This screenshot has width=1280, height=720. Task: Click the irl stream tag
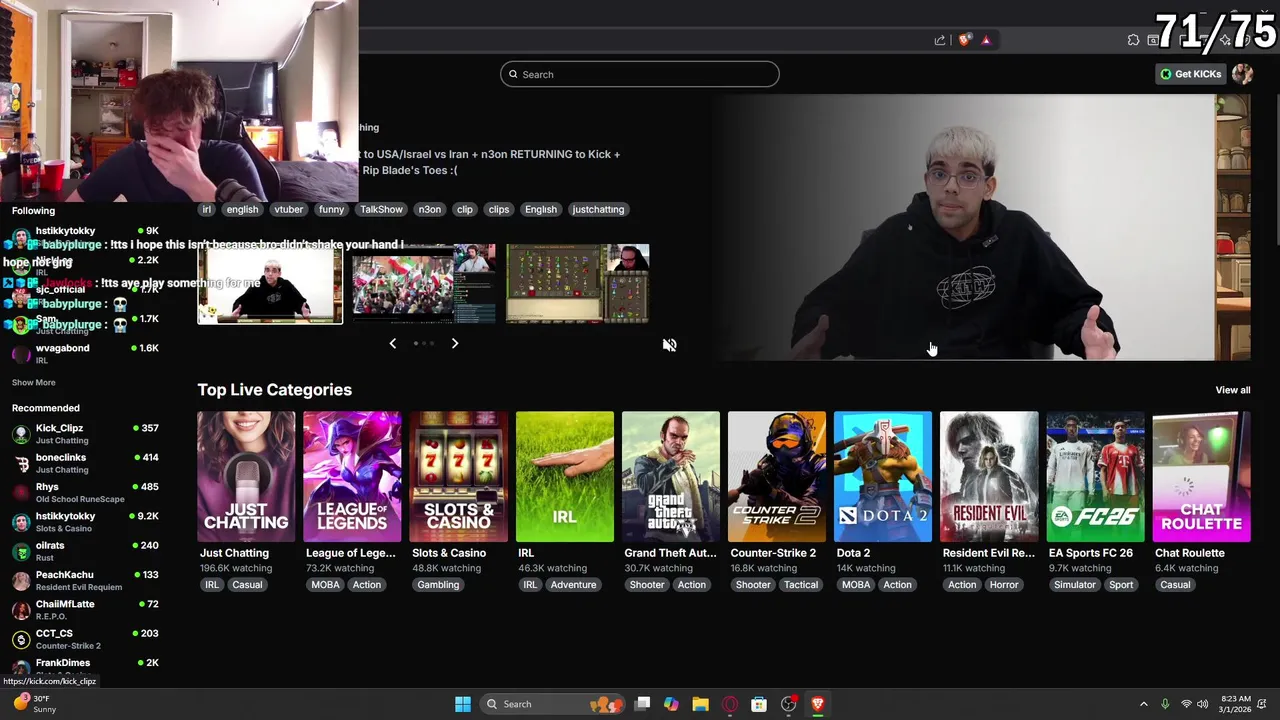tap(206, 209)
